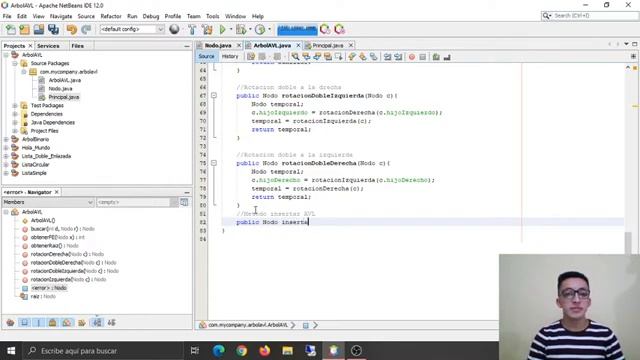
Task: Click the Find Next Occurrence icon
Action: pos(317,57)
